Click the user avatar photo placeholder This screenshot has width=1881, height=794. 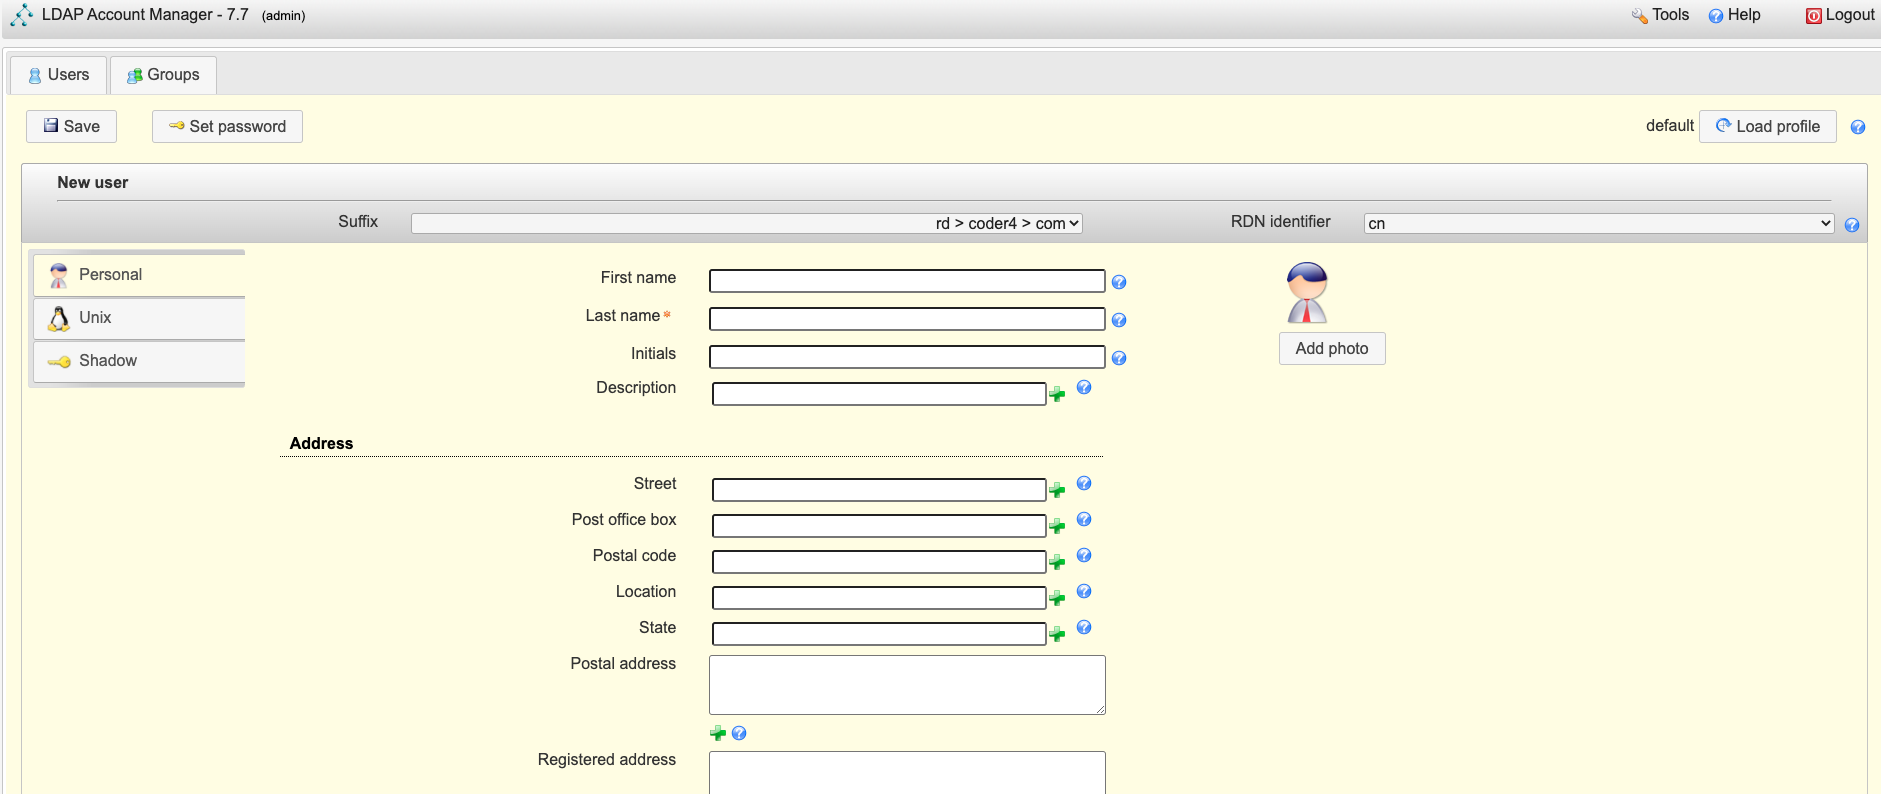[1307, 293]
